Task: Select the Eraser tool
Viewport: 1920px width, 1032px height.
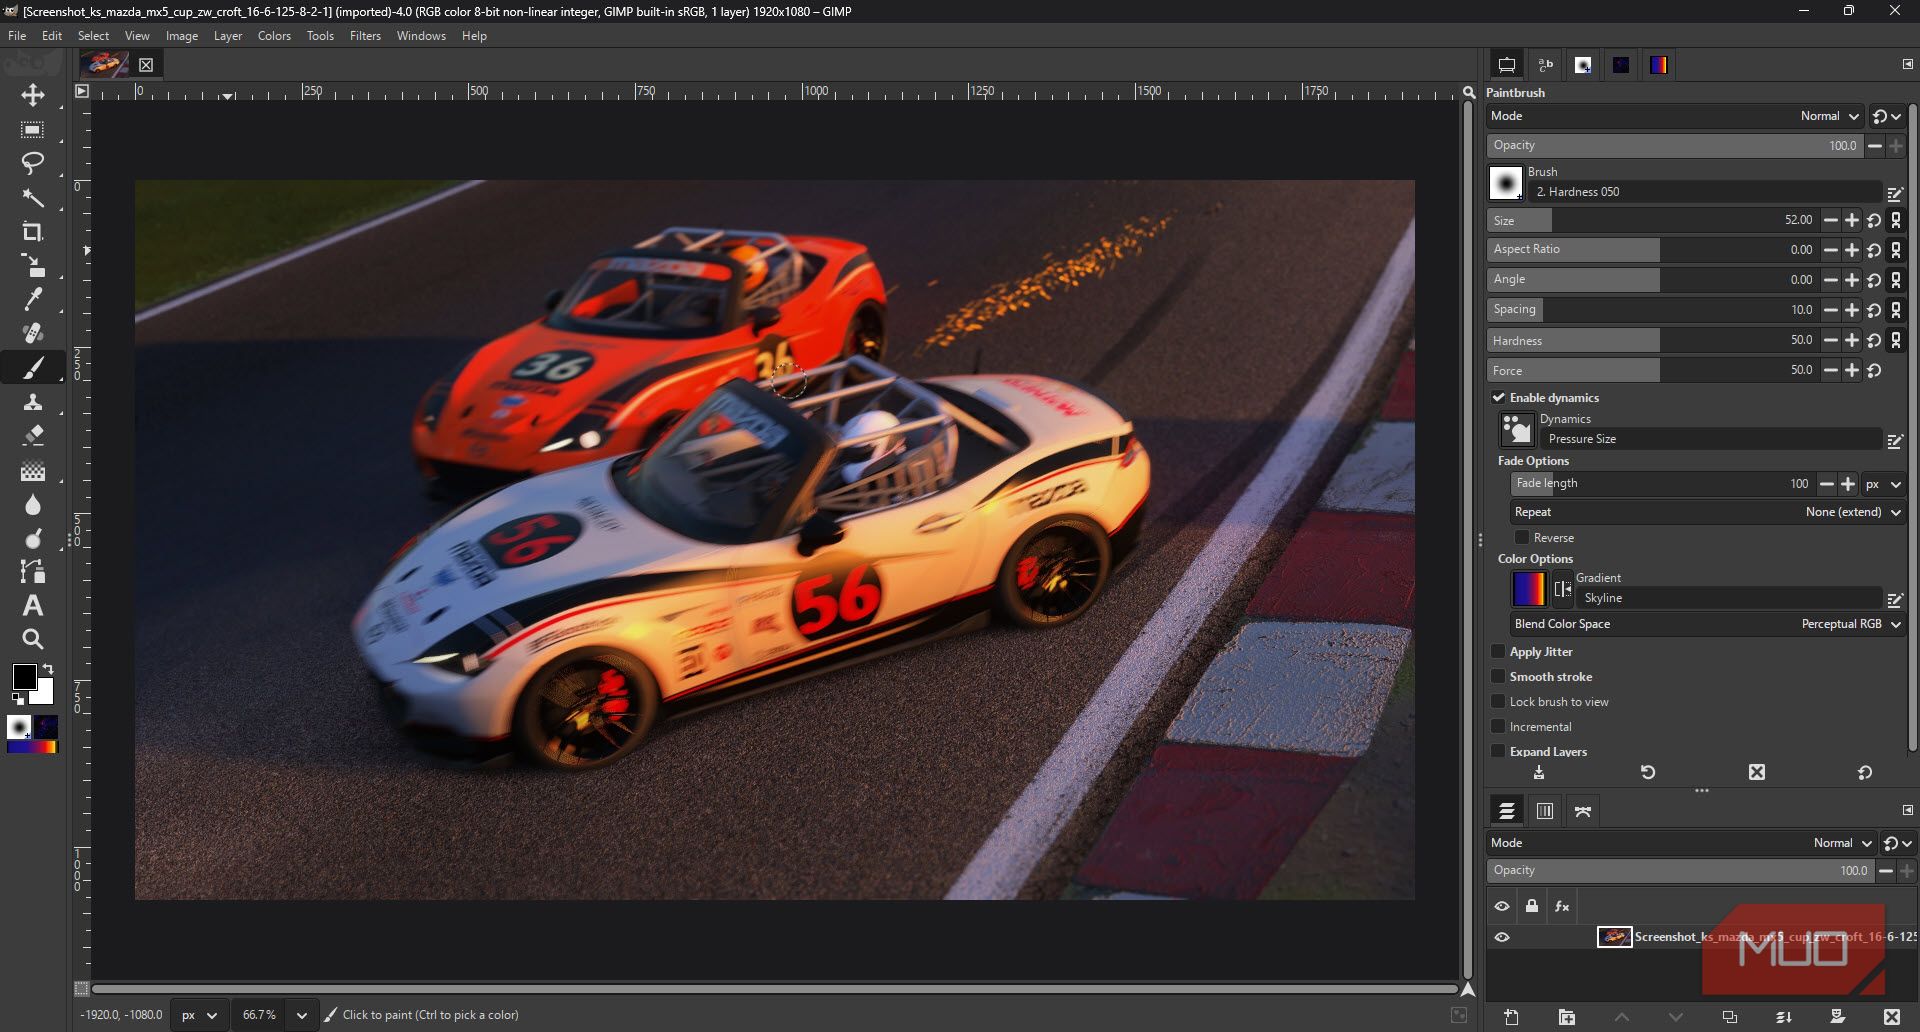Action: (x=33, y=436)
